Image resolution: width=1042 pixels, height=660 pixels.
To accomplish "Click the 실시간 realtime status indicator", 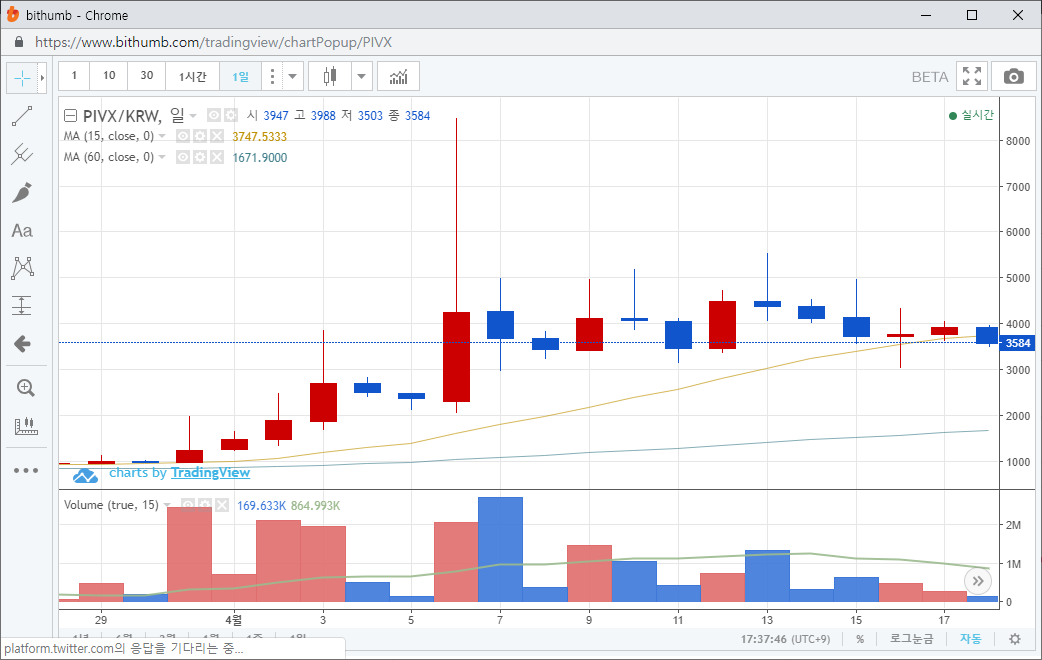I will (x=971, y=115).
